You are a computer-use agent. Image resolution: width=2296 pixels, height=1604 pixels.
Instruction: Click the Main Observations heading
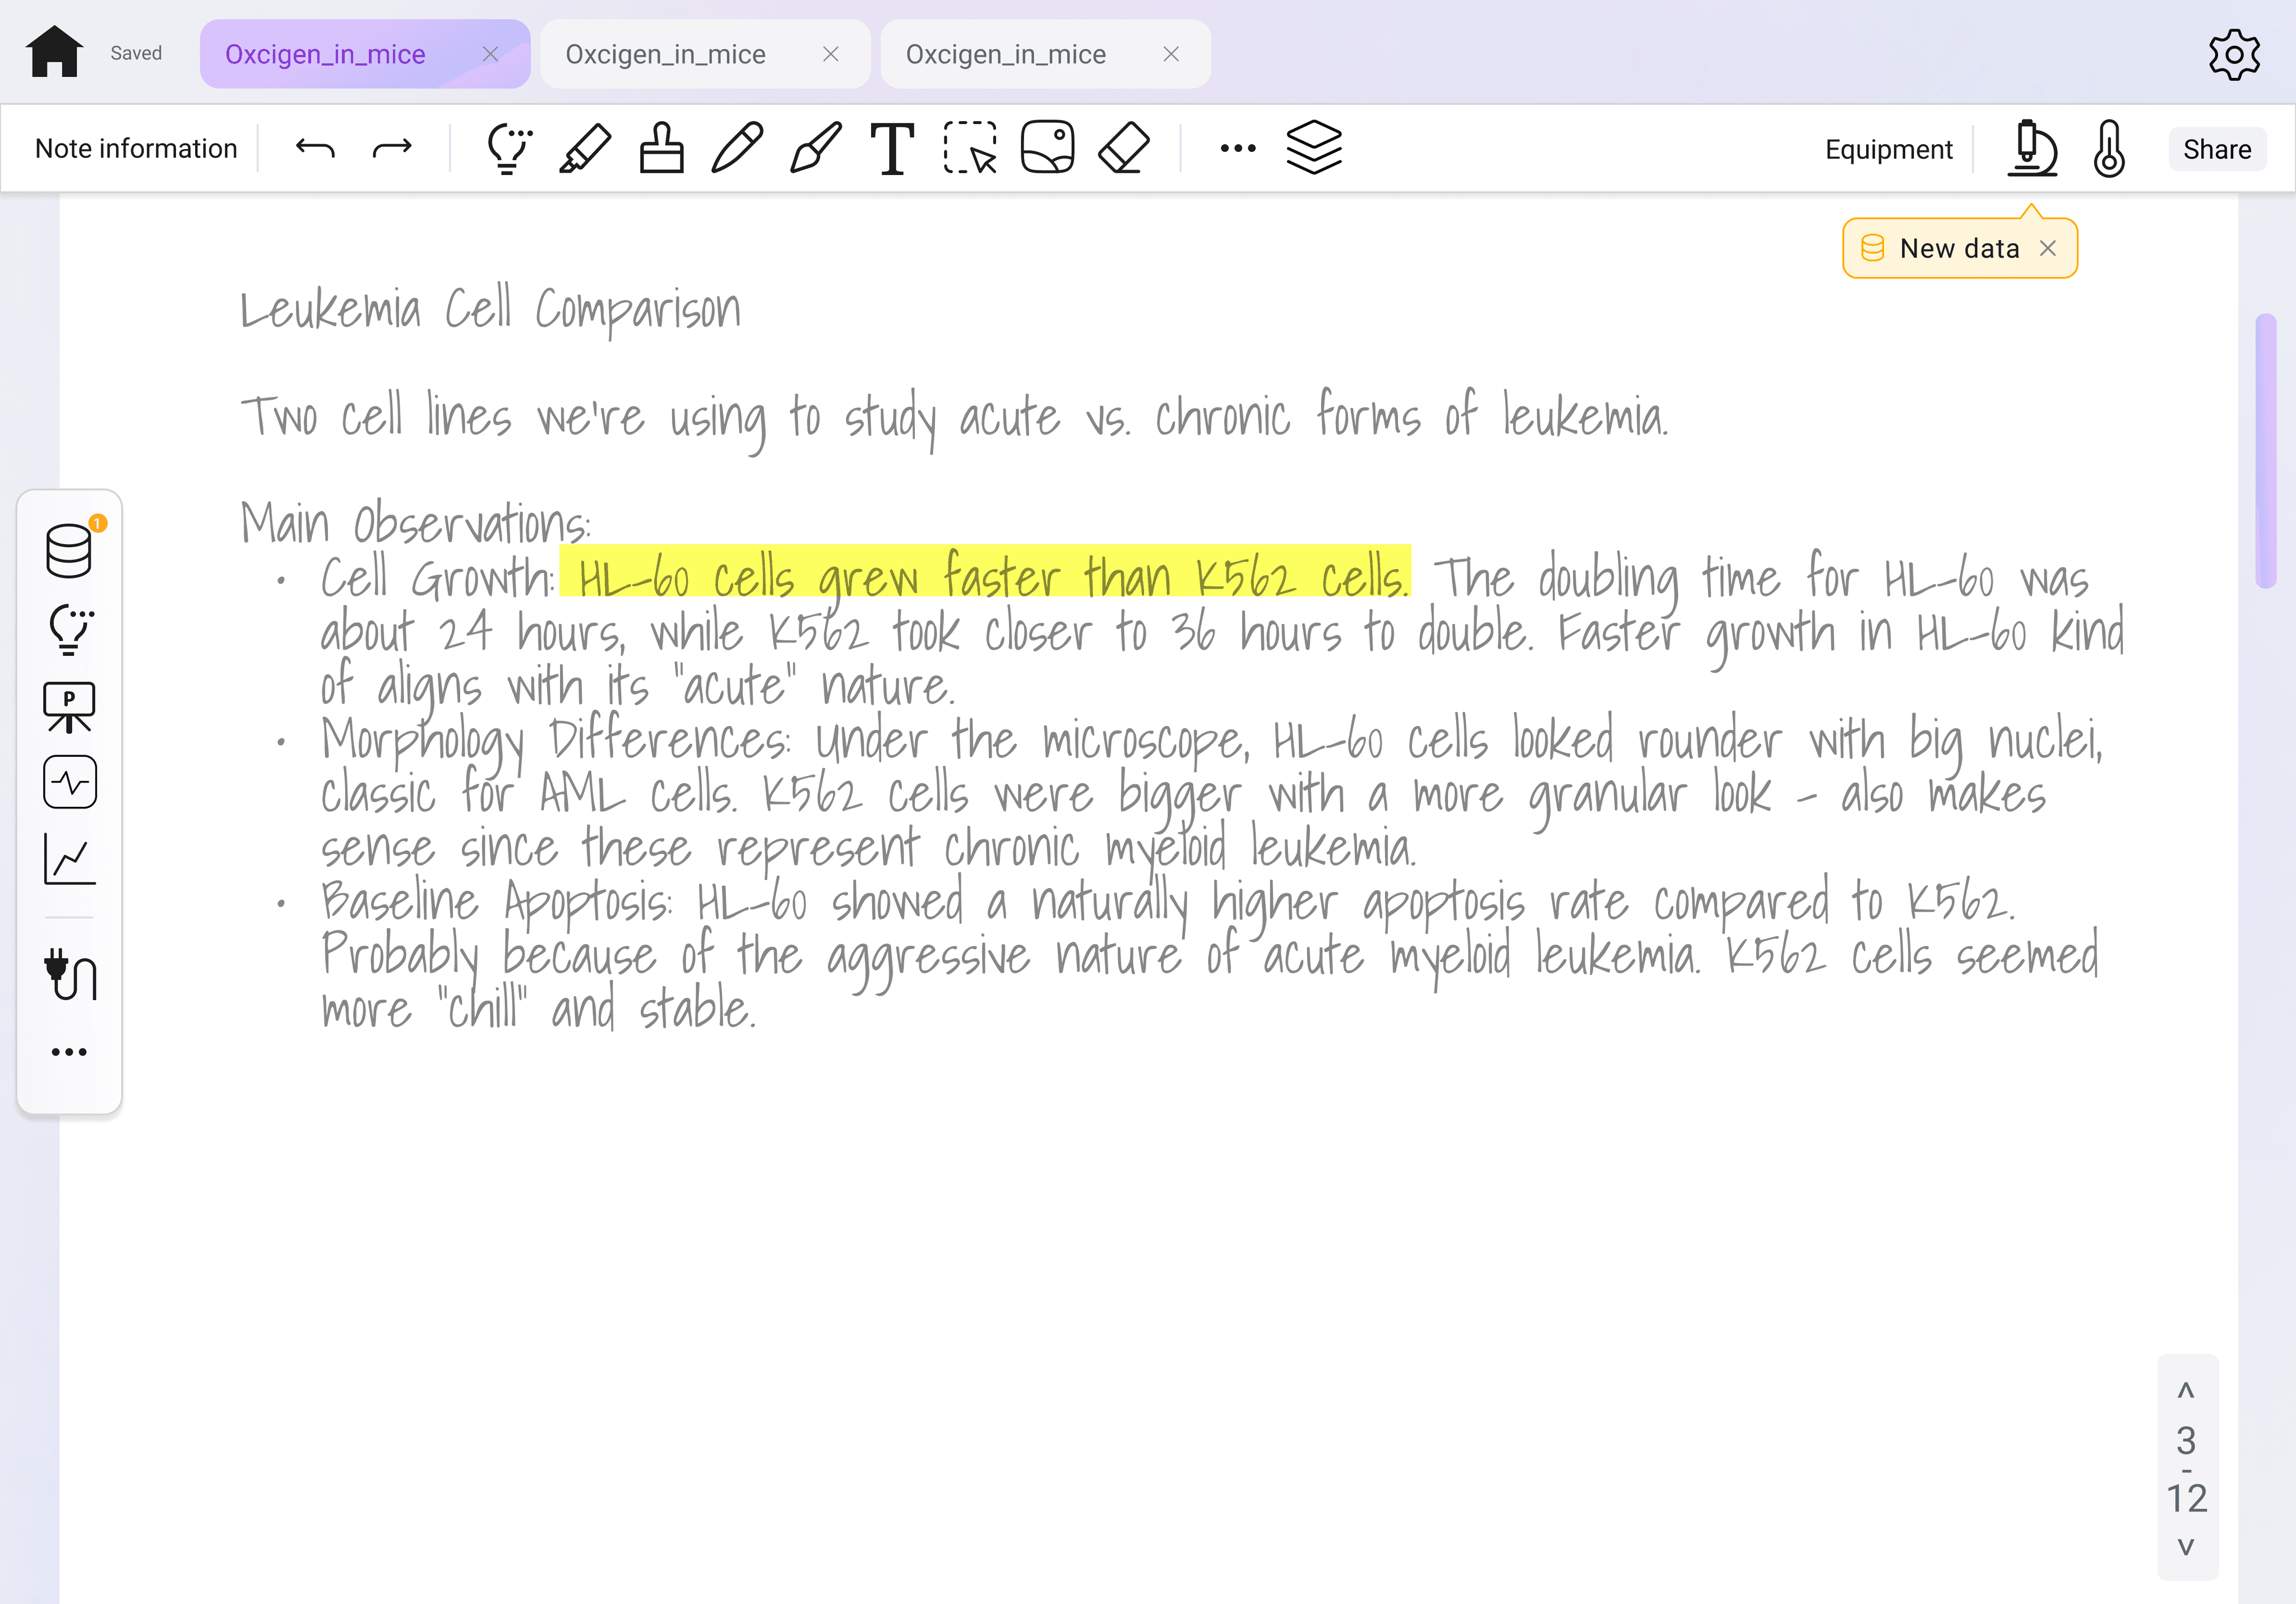click(415, 522)
